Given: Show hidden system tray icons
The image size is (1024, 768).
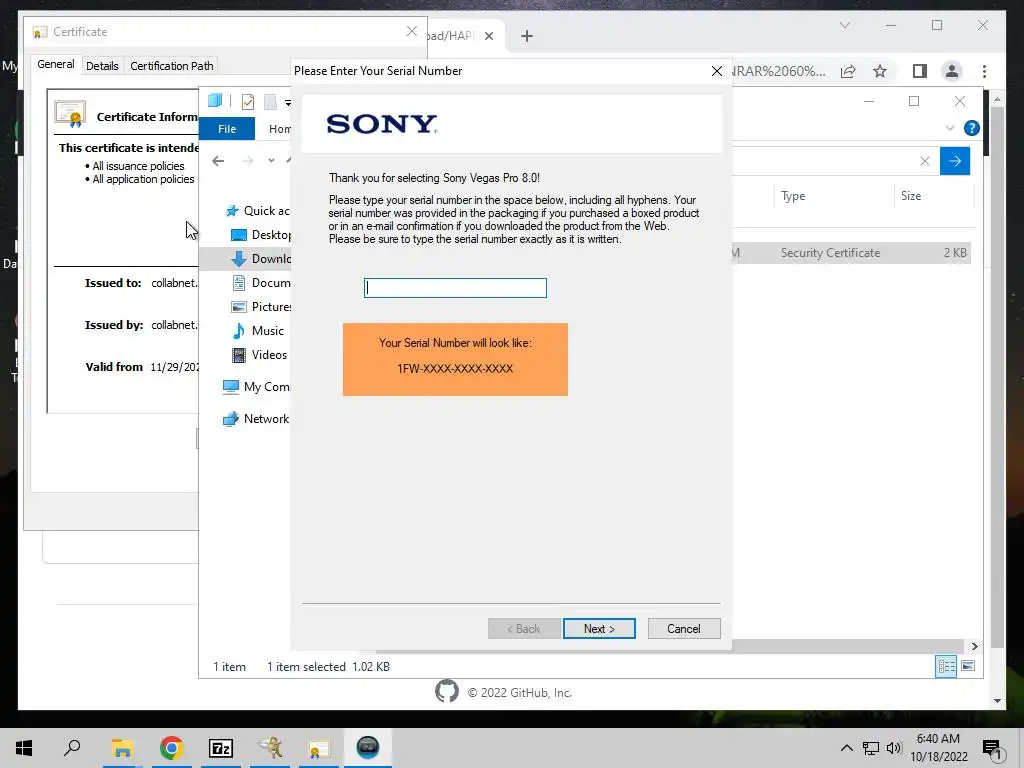Looking at the screenshot, I should (x=846, y=748).
